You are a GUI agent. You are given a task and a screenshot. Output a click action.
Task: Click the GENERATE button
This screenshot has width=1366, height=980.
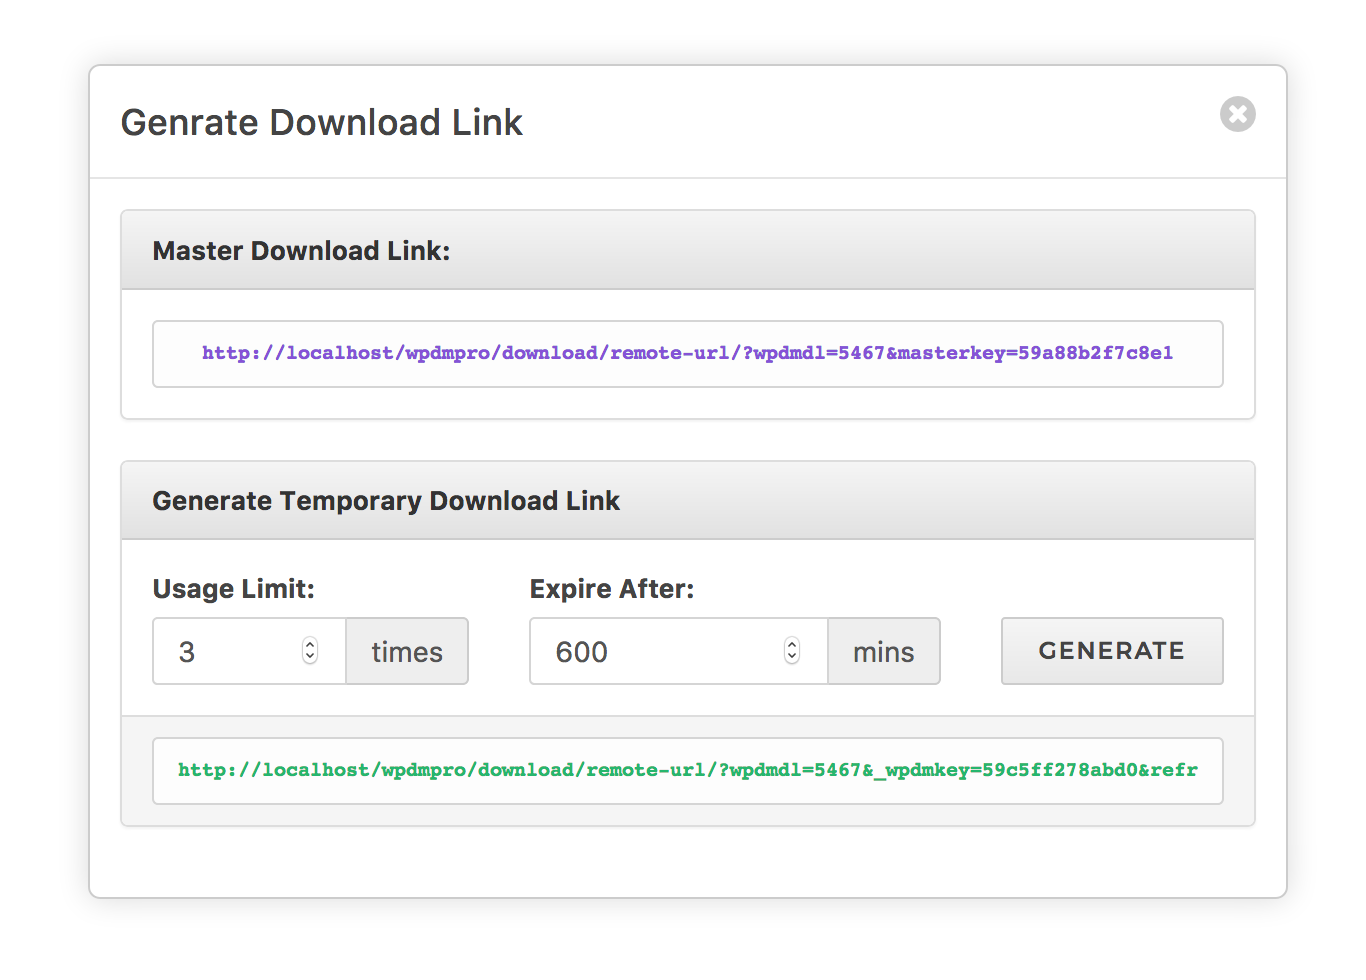tap(1111, 651)
